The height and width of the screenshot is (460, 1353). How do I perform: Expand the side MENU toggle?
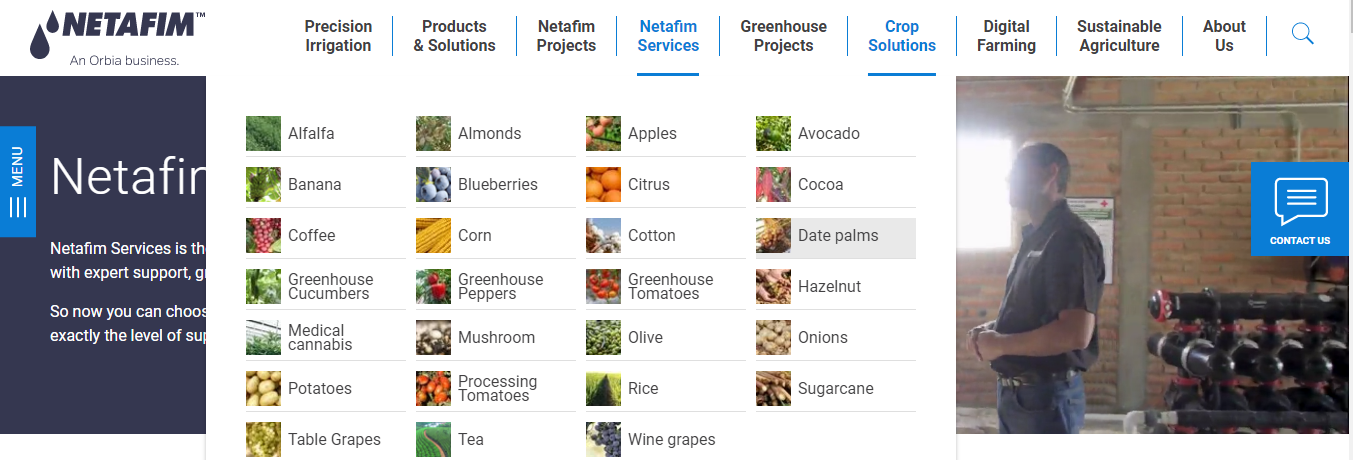point(17,181)
